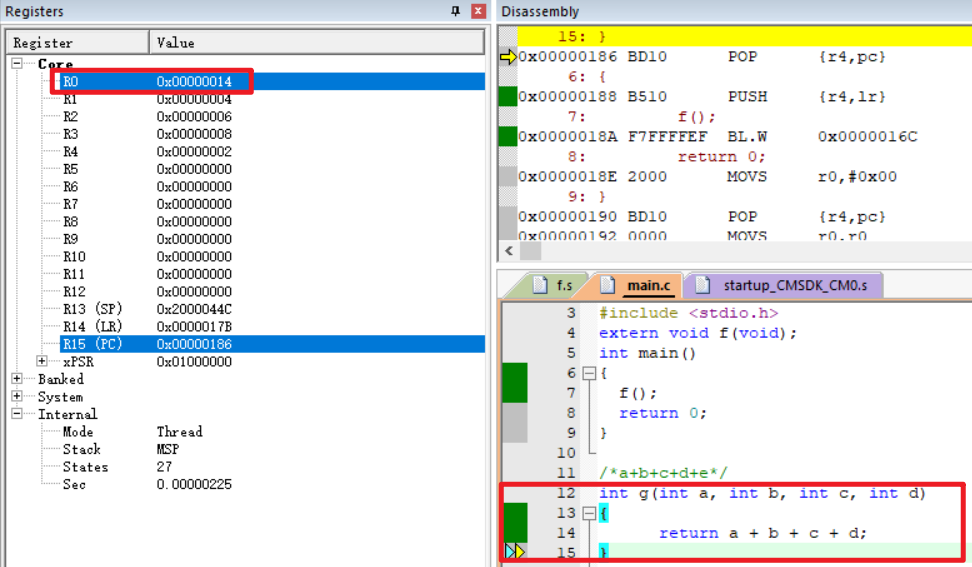Close the Registers panel
The height and width of the screenshot is (567, 972).
pos(478,11)
